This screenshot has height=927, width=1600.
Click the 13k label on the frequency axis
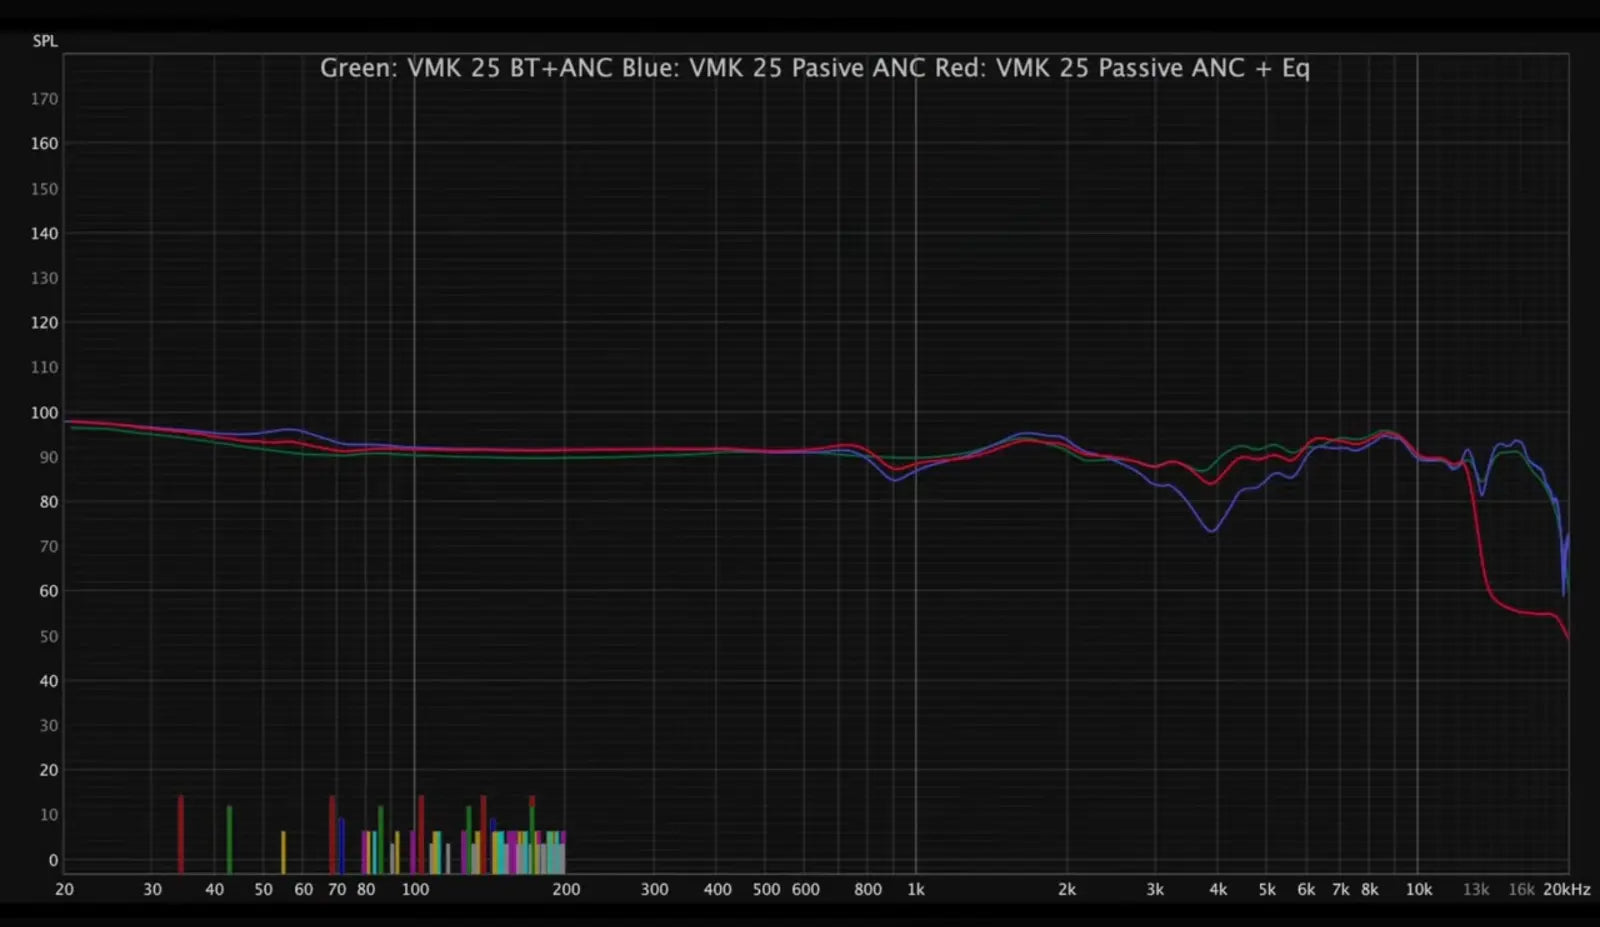pyautogui.click(x=1476, y=889)
